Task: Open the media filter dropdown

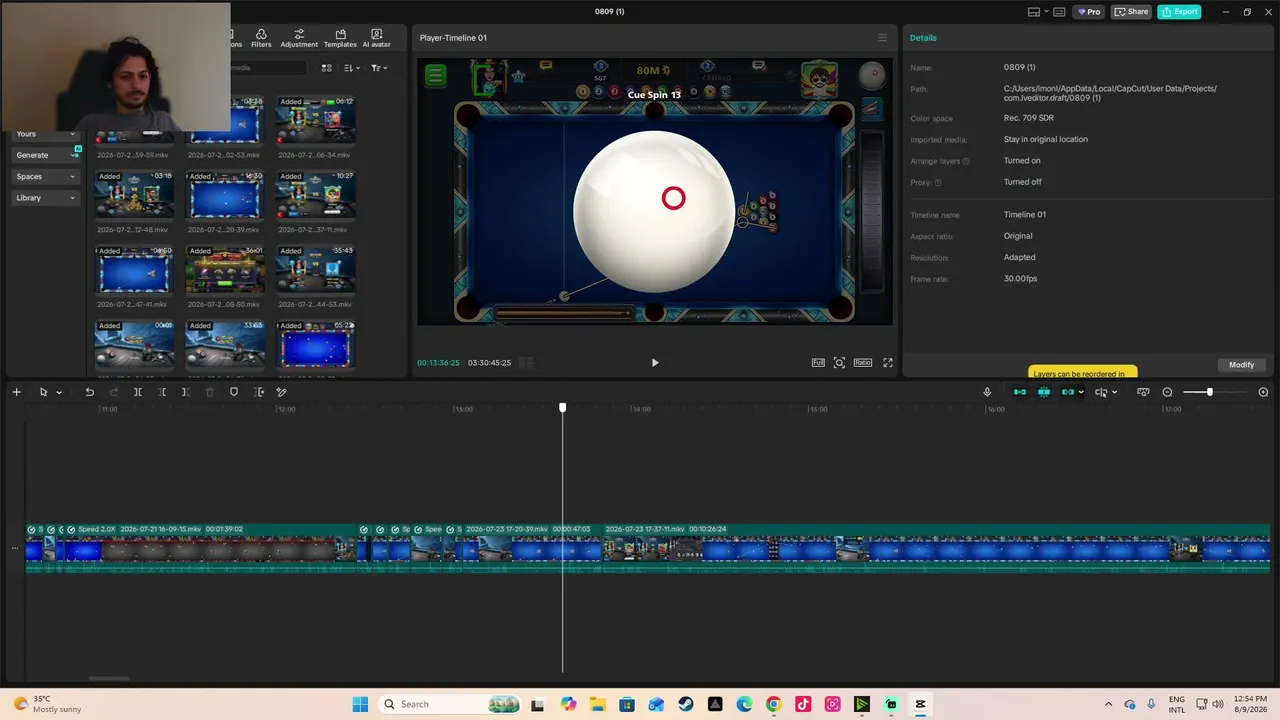Action: (379, 68)
